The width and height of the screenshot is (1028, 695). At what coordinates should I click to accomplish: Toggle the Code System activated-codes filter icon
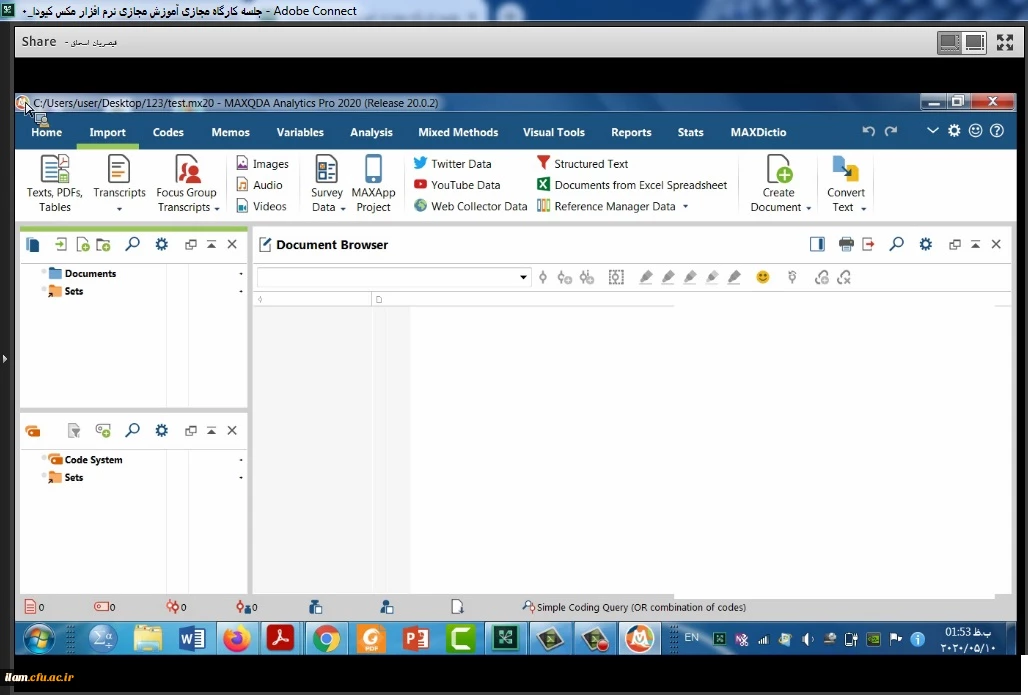click(73, 431)
